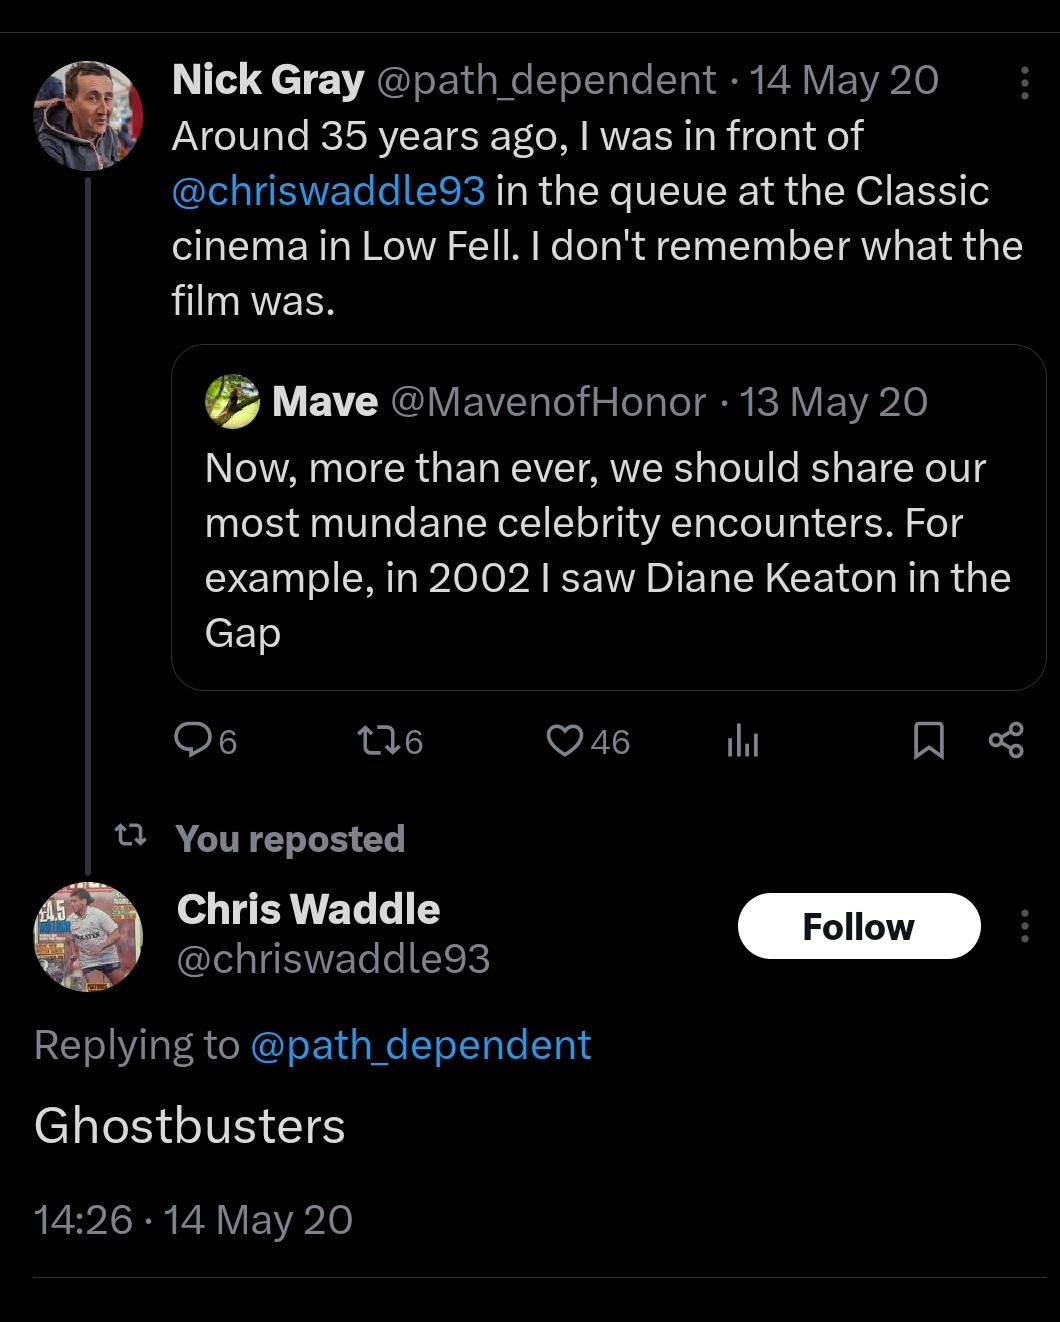Click the @MavenofHonor handle

pyautogui.click(x=548, y=402)
